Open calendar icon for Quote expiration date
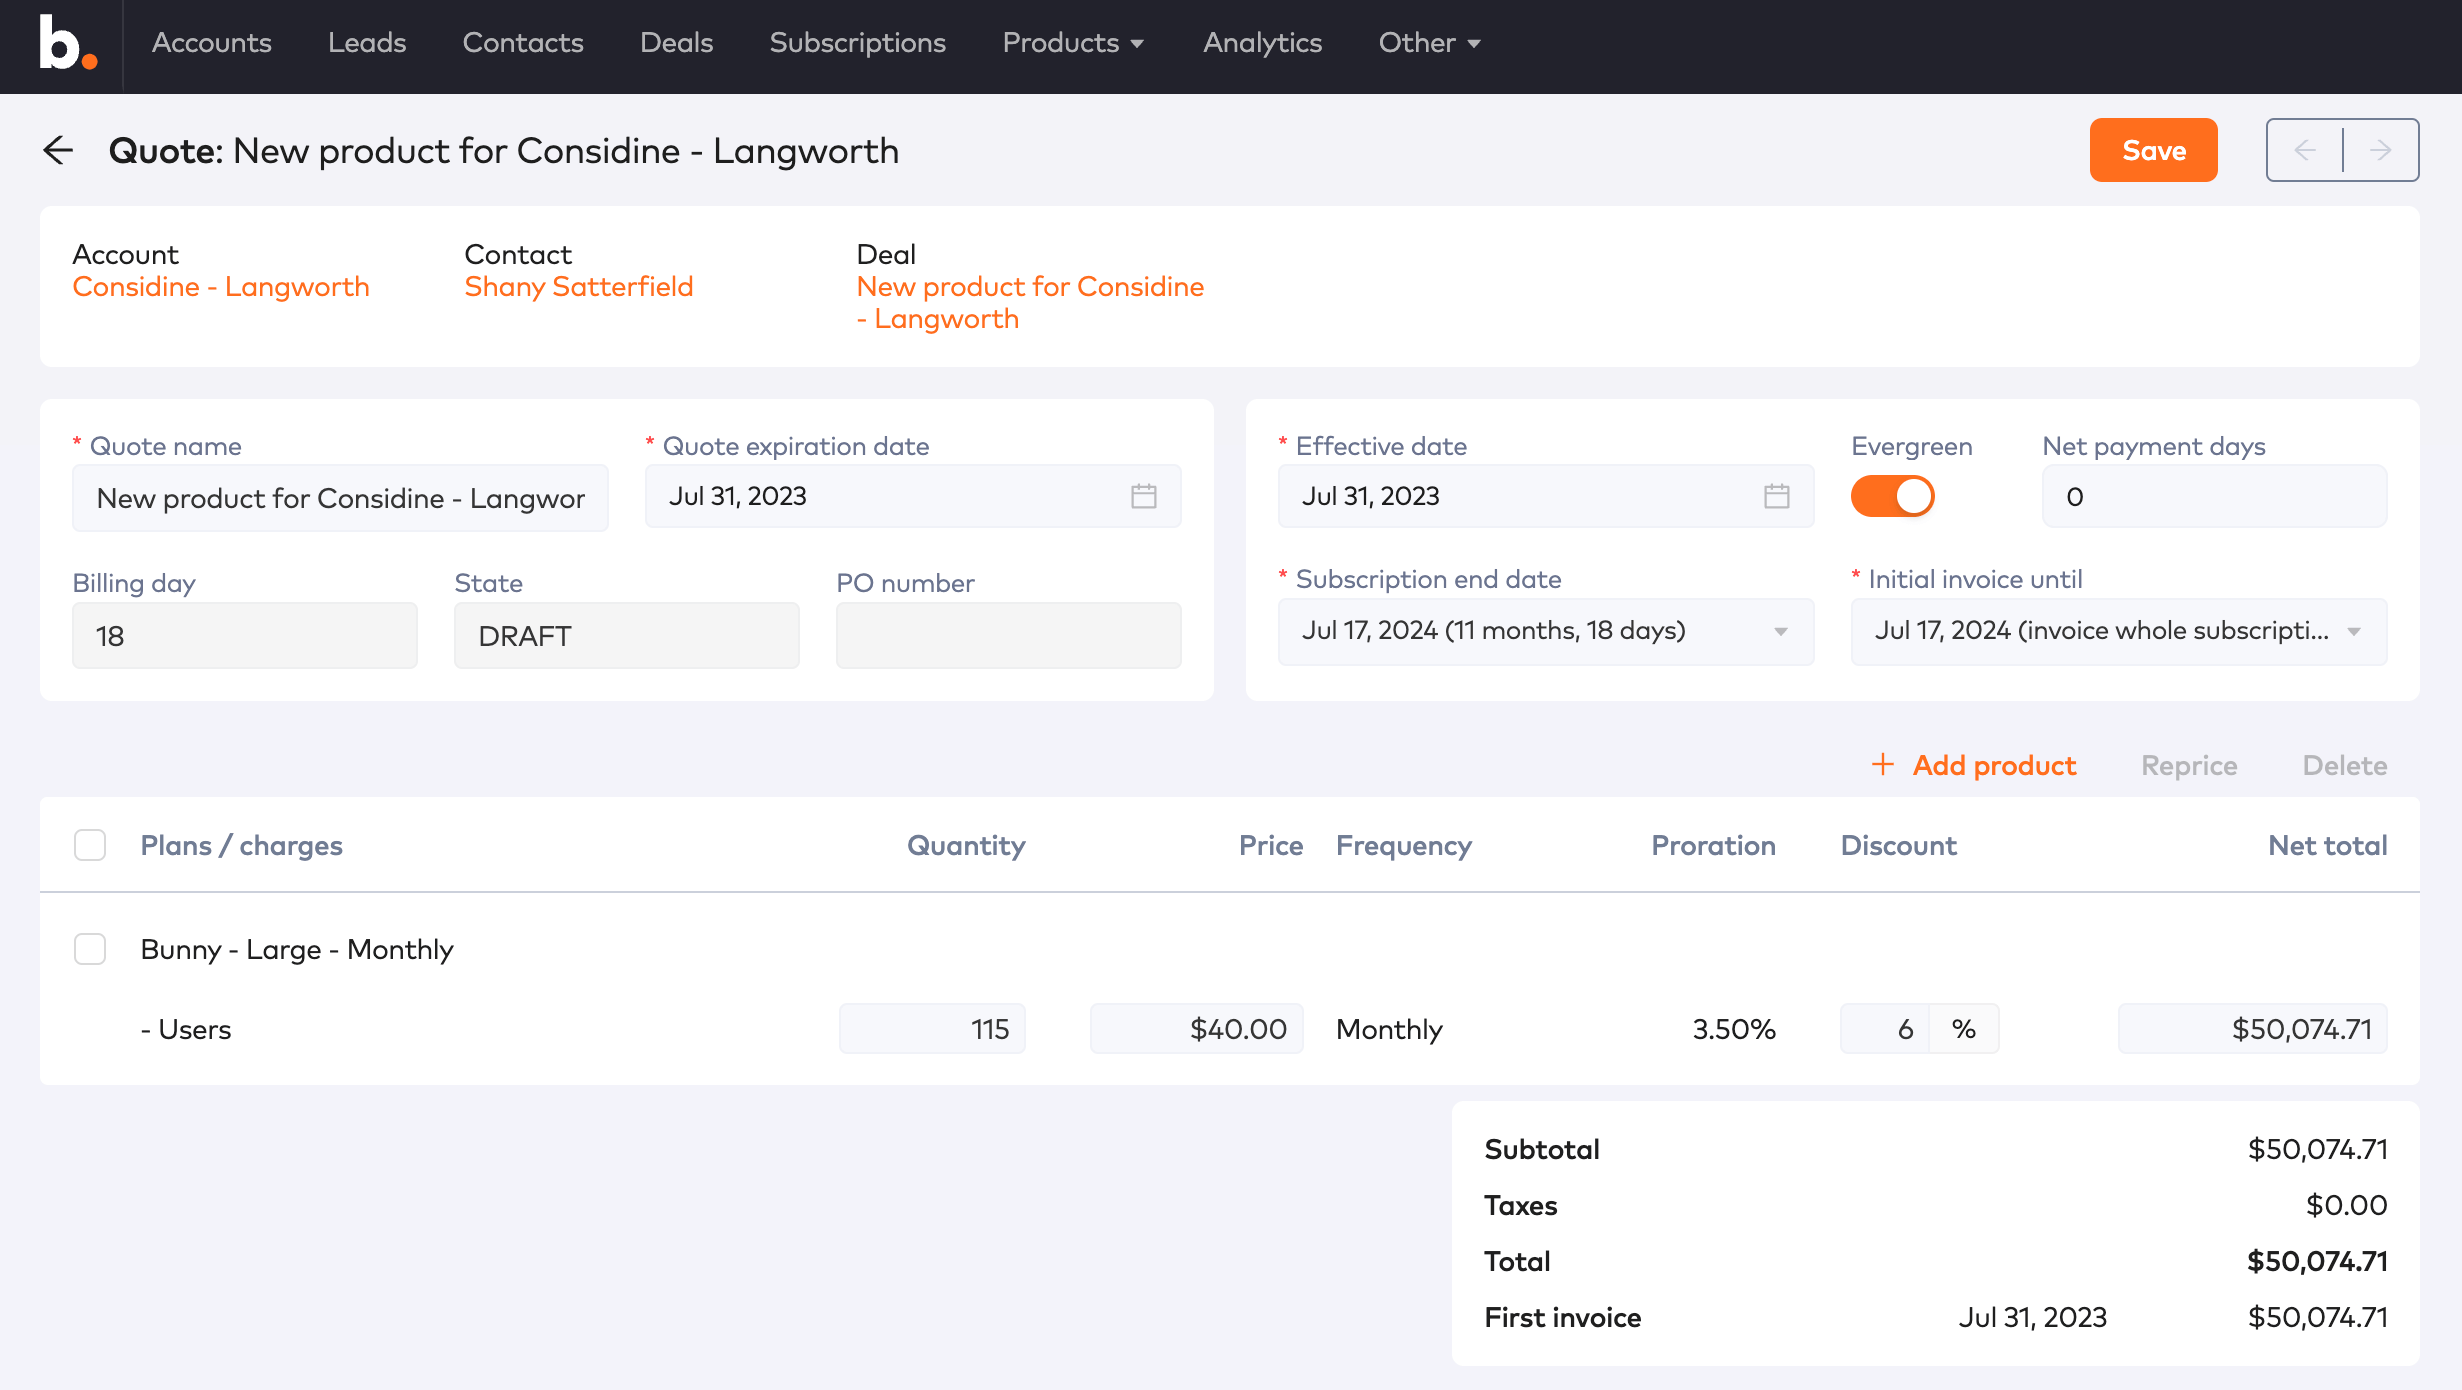 (x=1143, y=496)
